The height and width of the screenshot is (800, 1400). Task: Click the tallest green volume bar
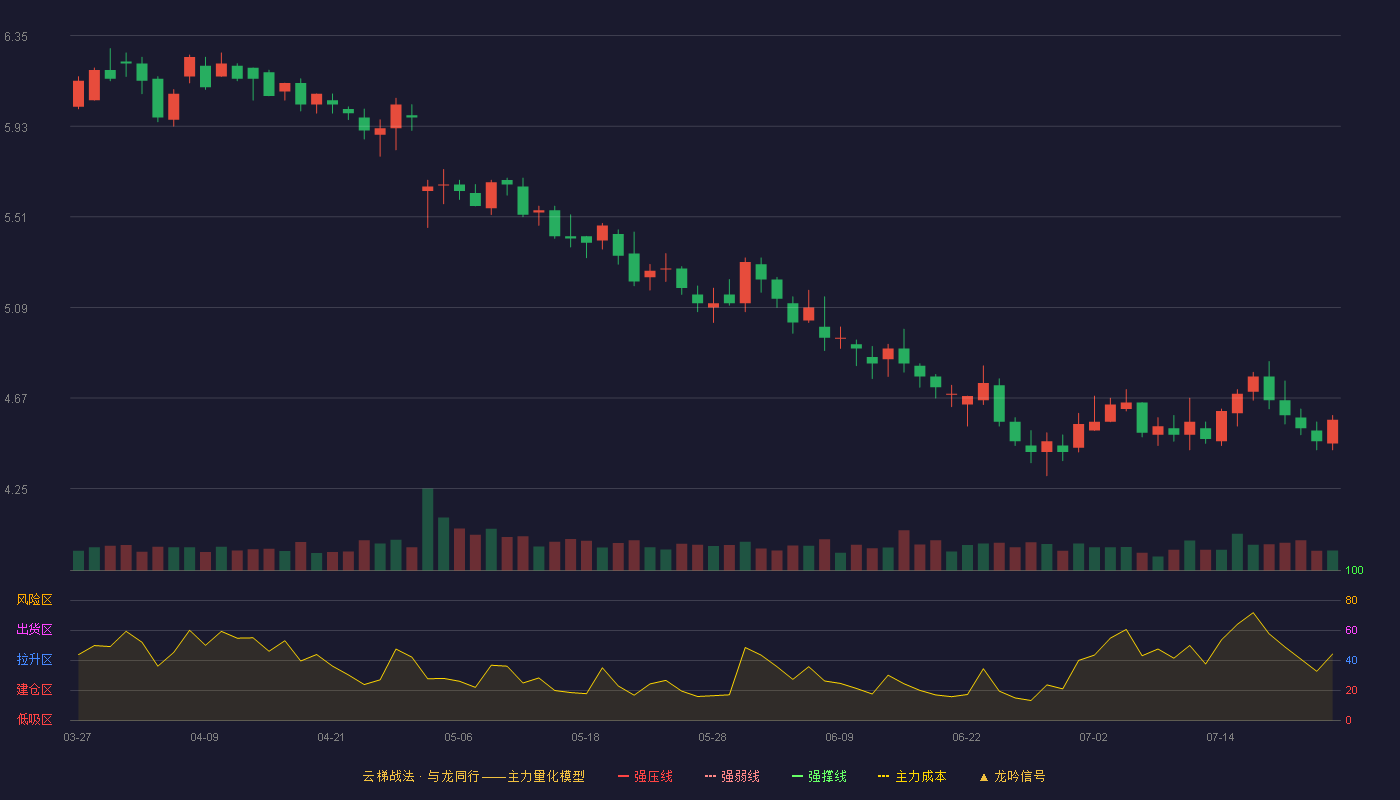coord(428,529)
